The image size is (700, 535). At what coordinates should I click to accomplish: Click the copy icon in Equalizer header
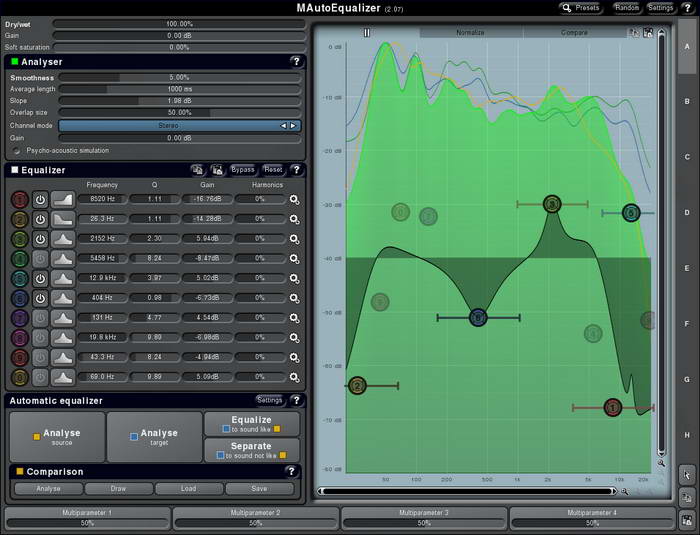pyautogui.click(x=199, y=170)
